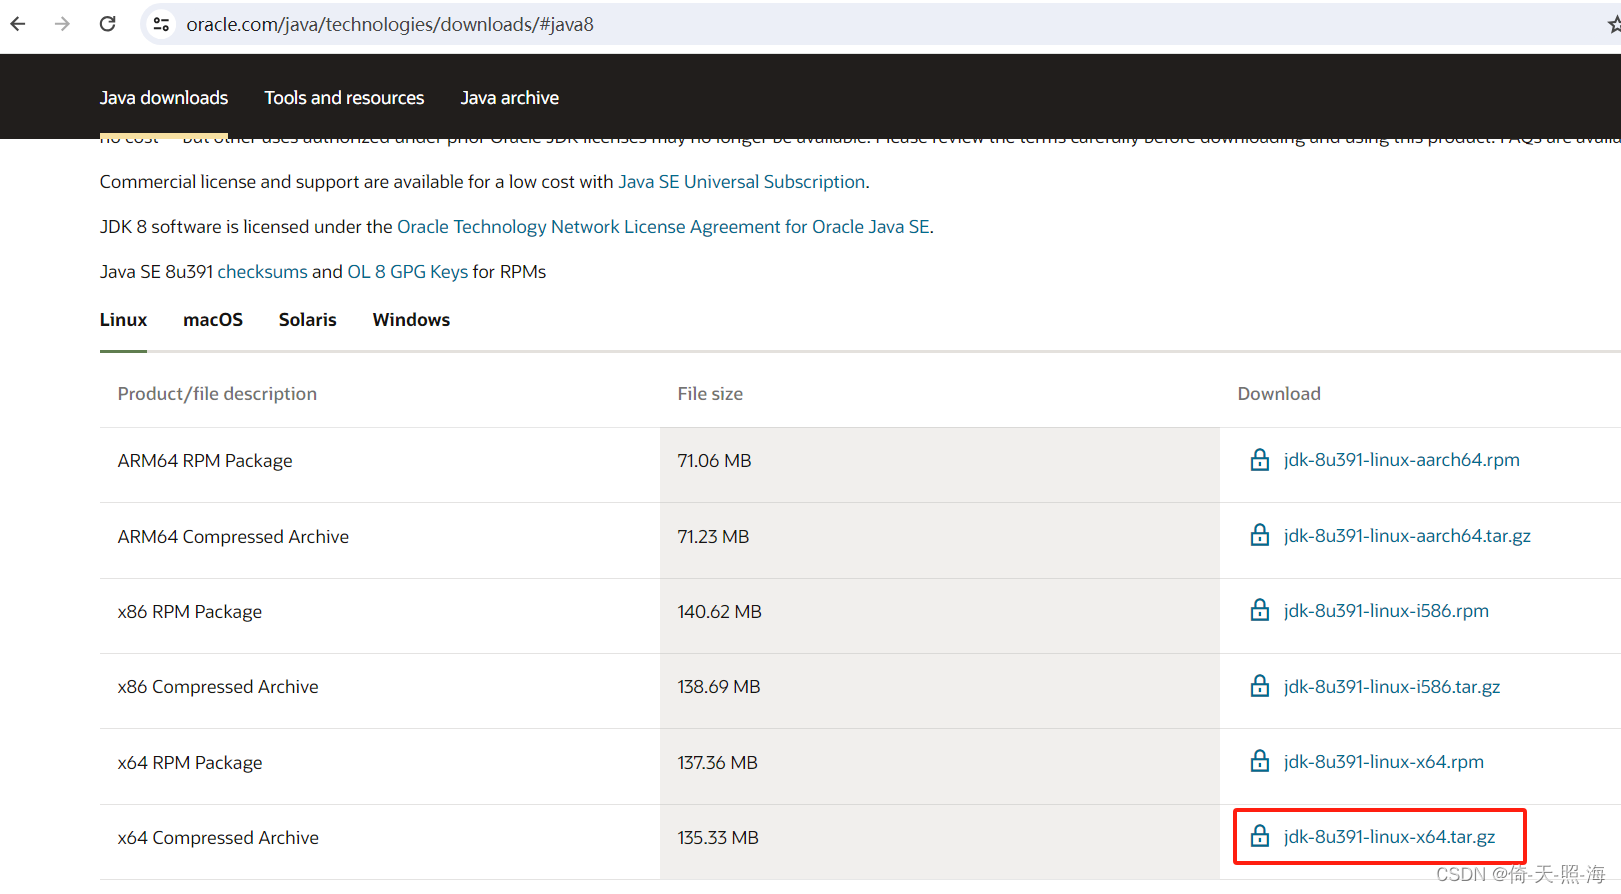
Task: Download jdk-8u391-linux-aarch64.rpm
Action: click(1402, 460)
